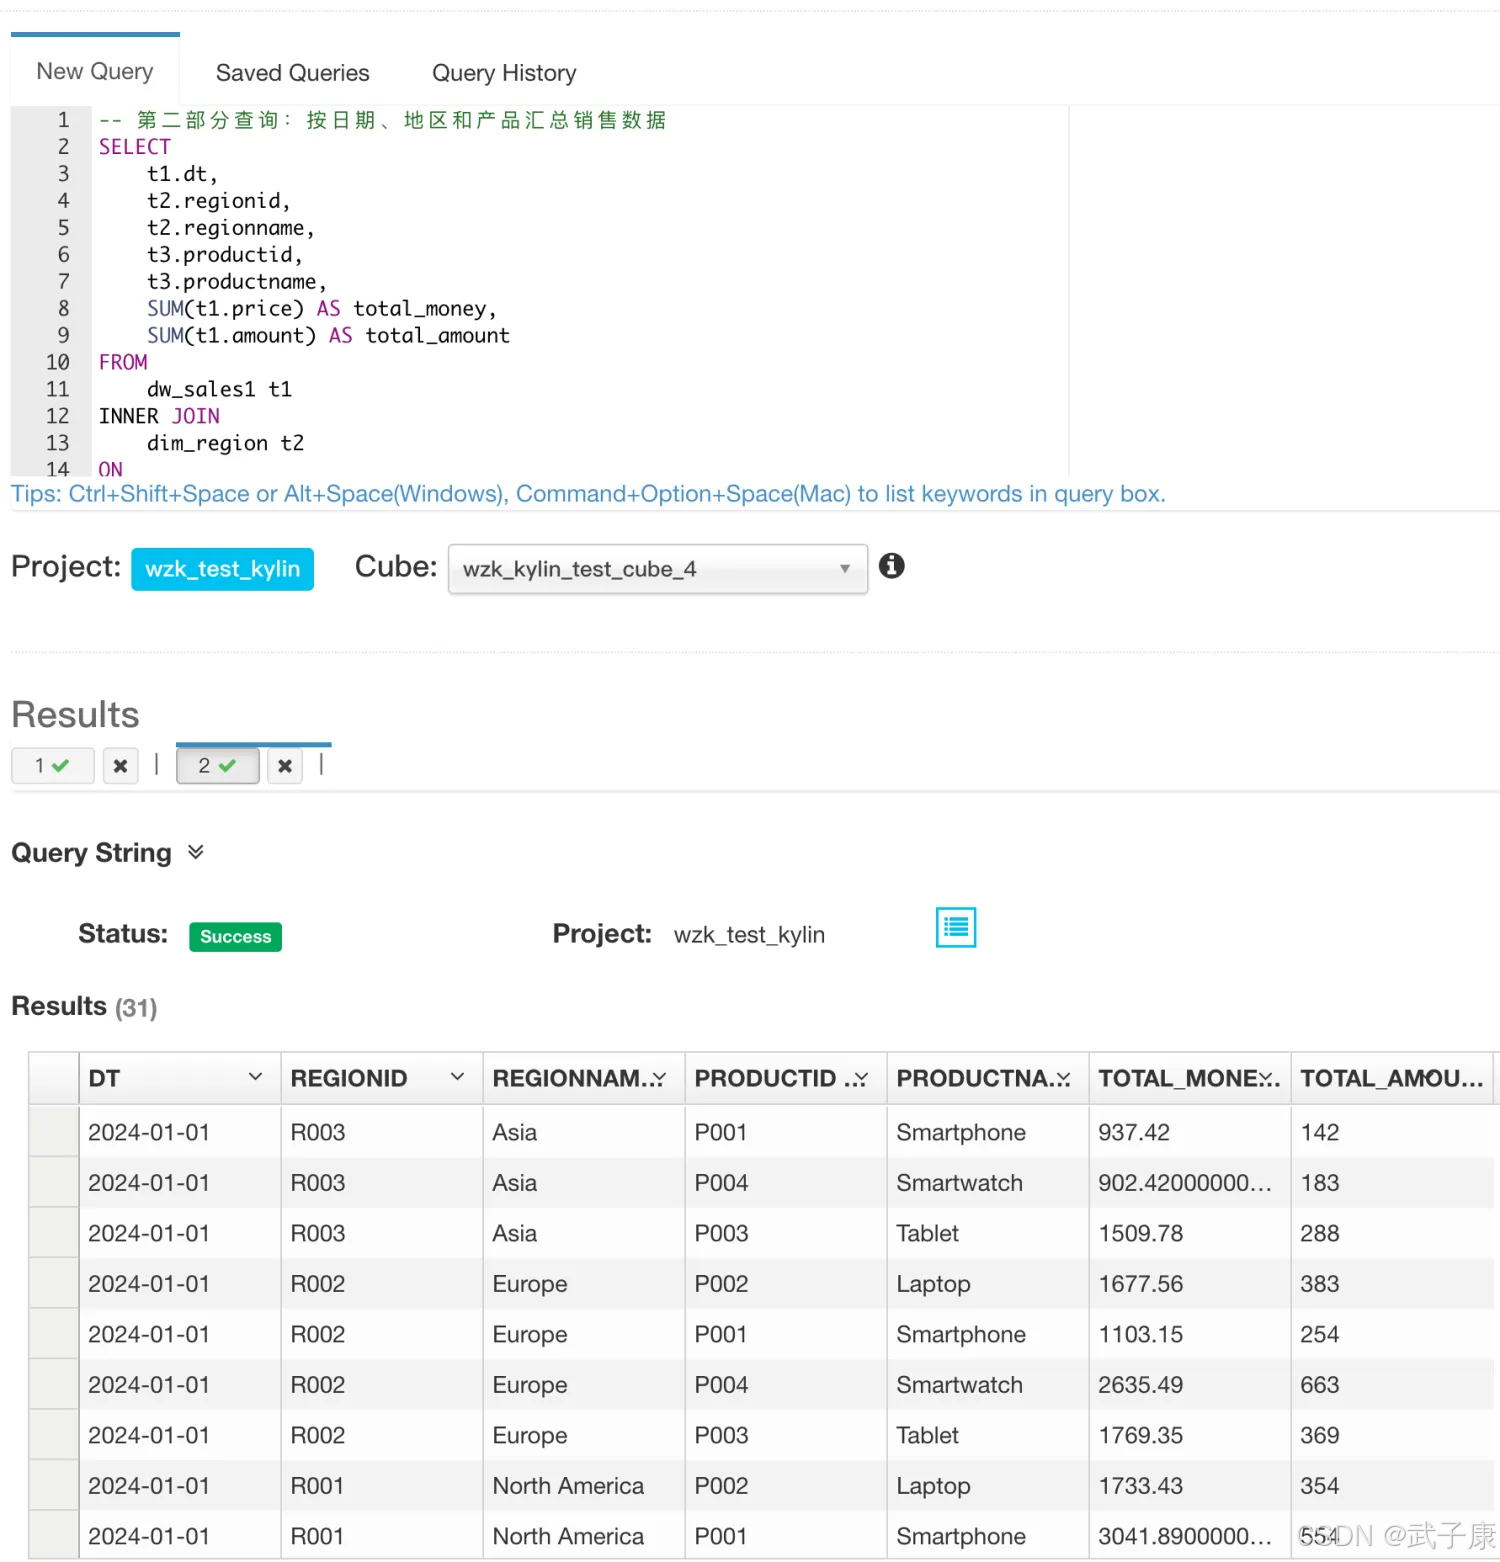
Task: Open REGIONNAME column menu chevron
Action: (659, 1078)
